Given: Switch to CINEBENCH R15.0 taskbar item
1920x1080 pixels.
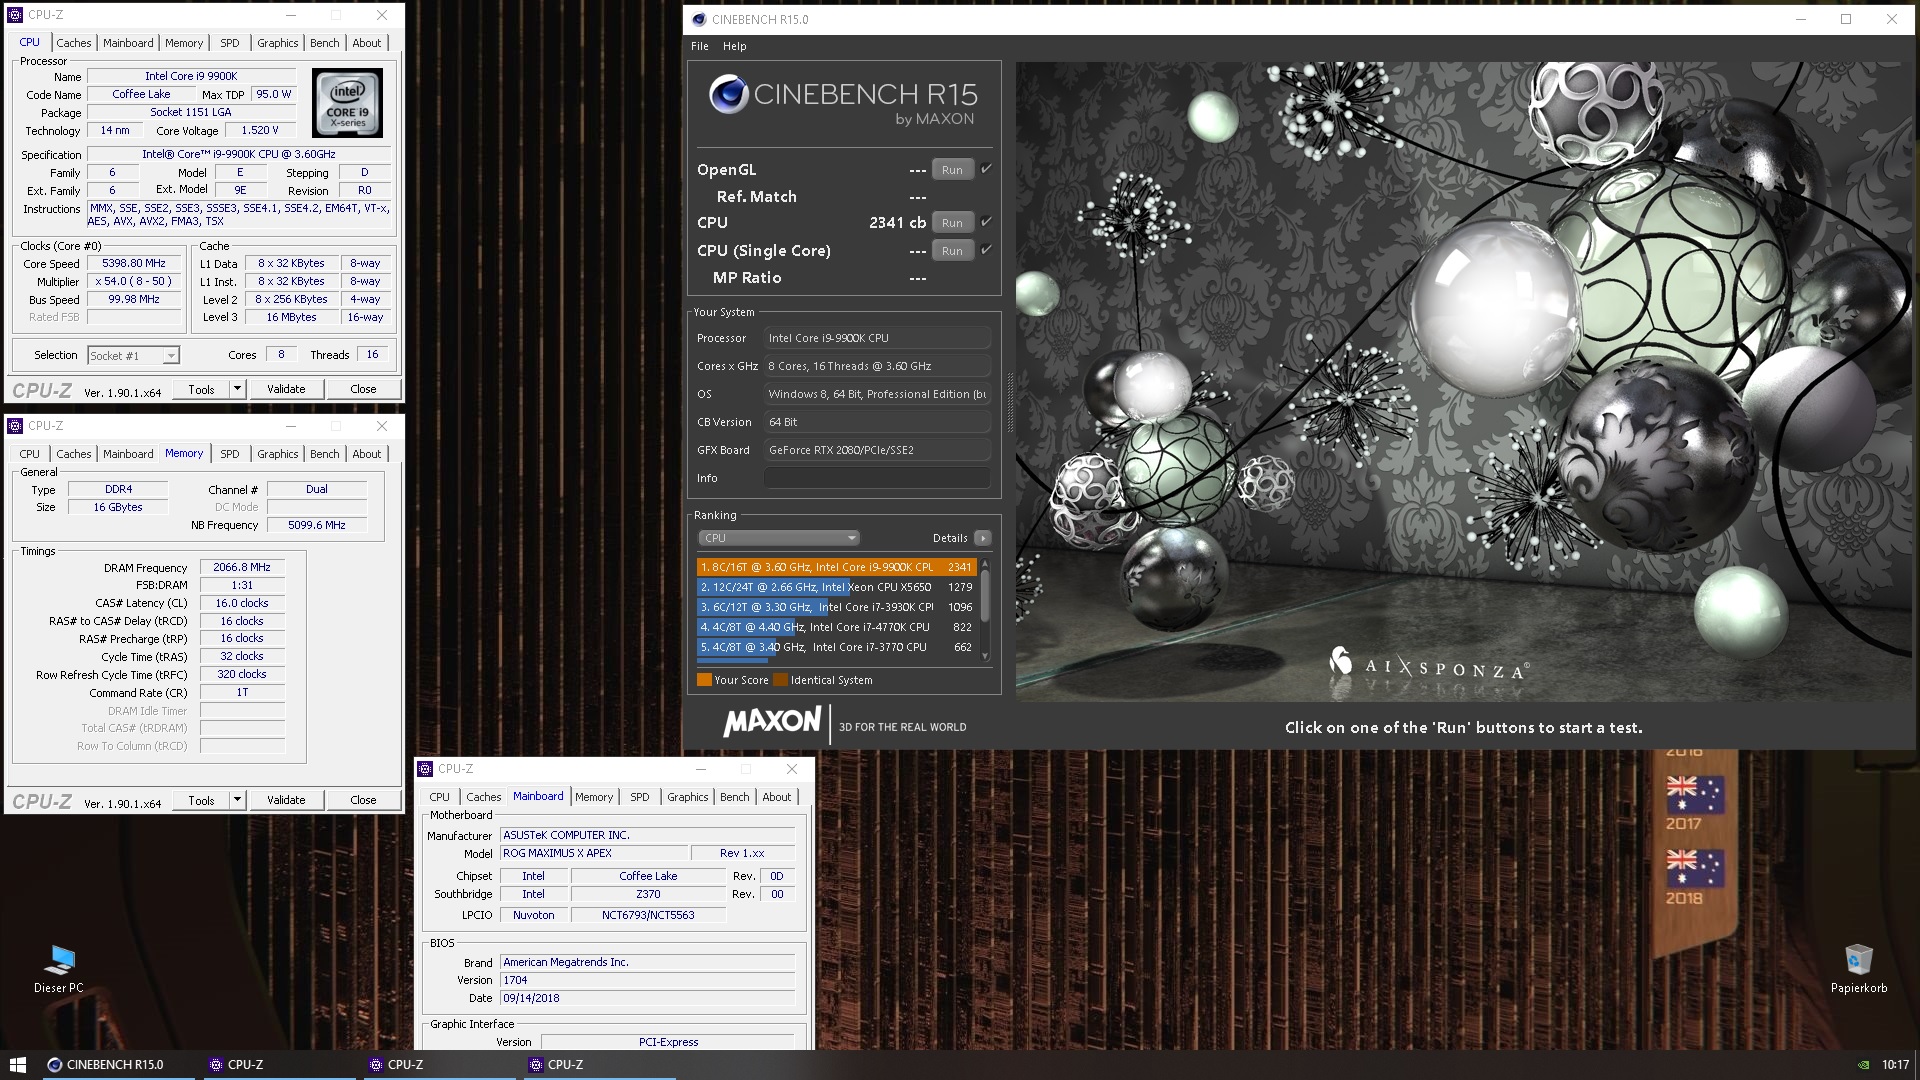Looking at the screenshot, I should tap(117, 1065).
